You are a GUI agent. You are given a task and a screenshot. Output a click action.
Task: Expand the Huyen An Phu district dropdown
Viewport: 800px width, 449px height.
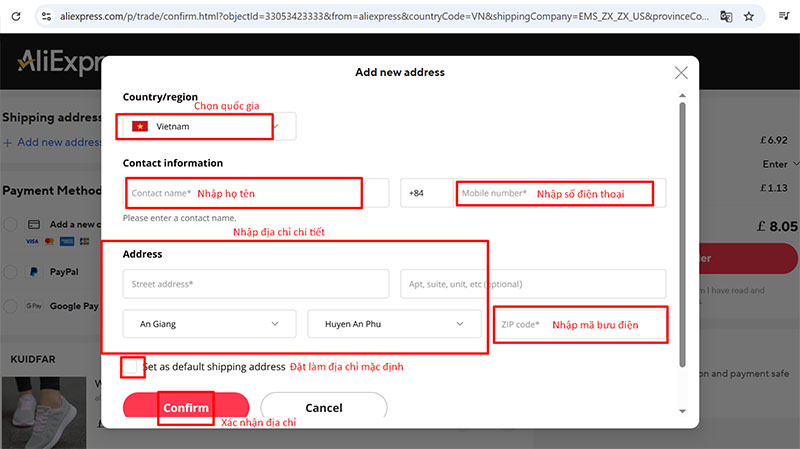pos(394,324)
